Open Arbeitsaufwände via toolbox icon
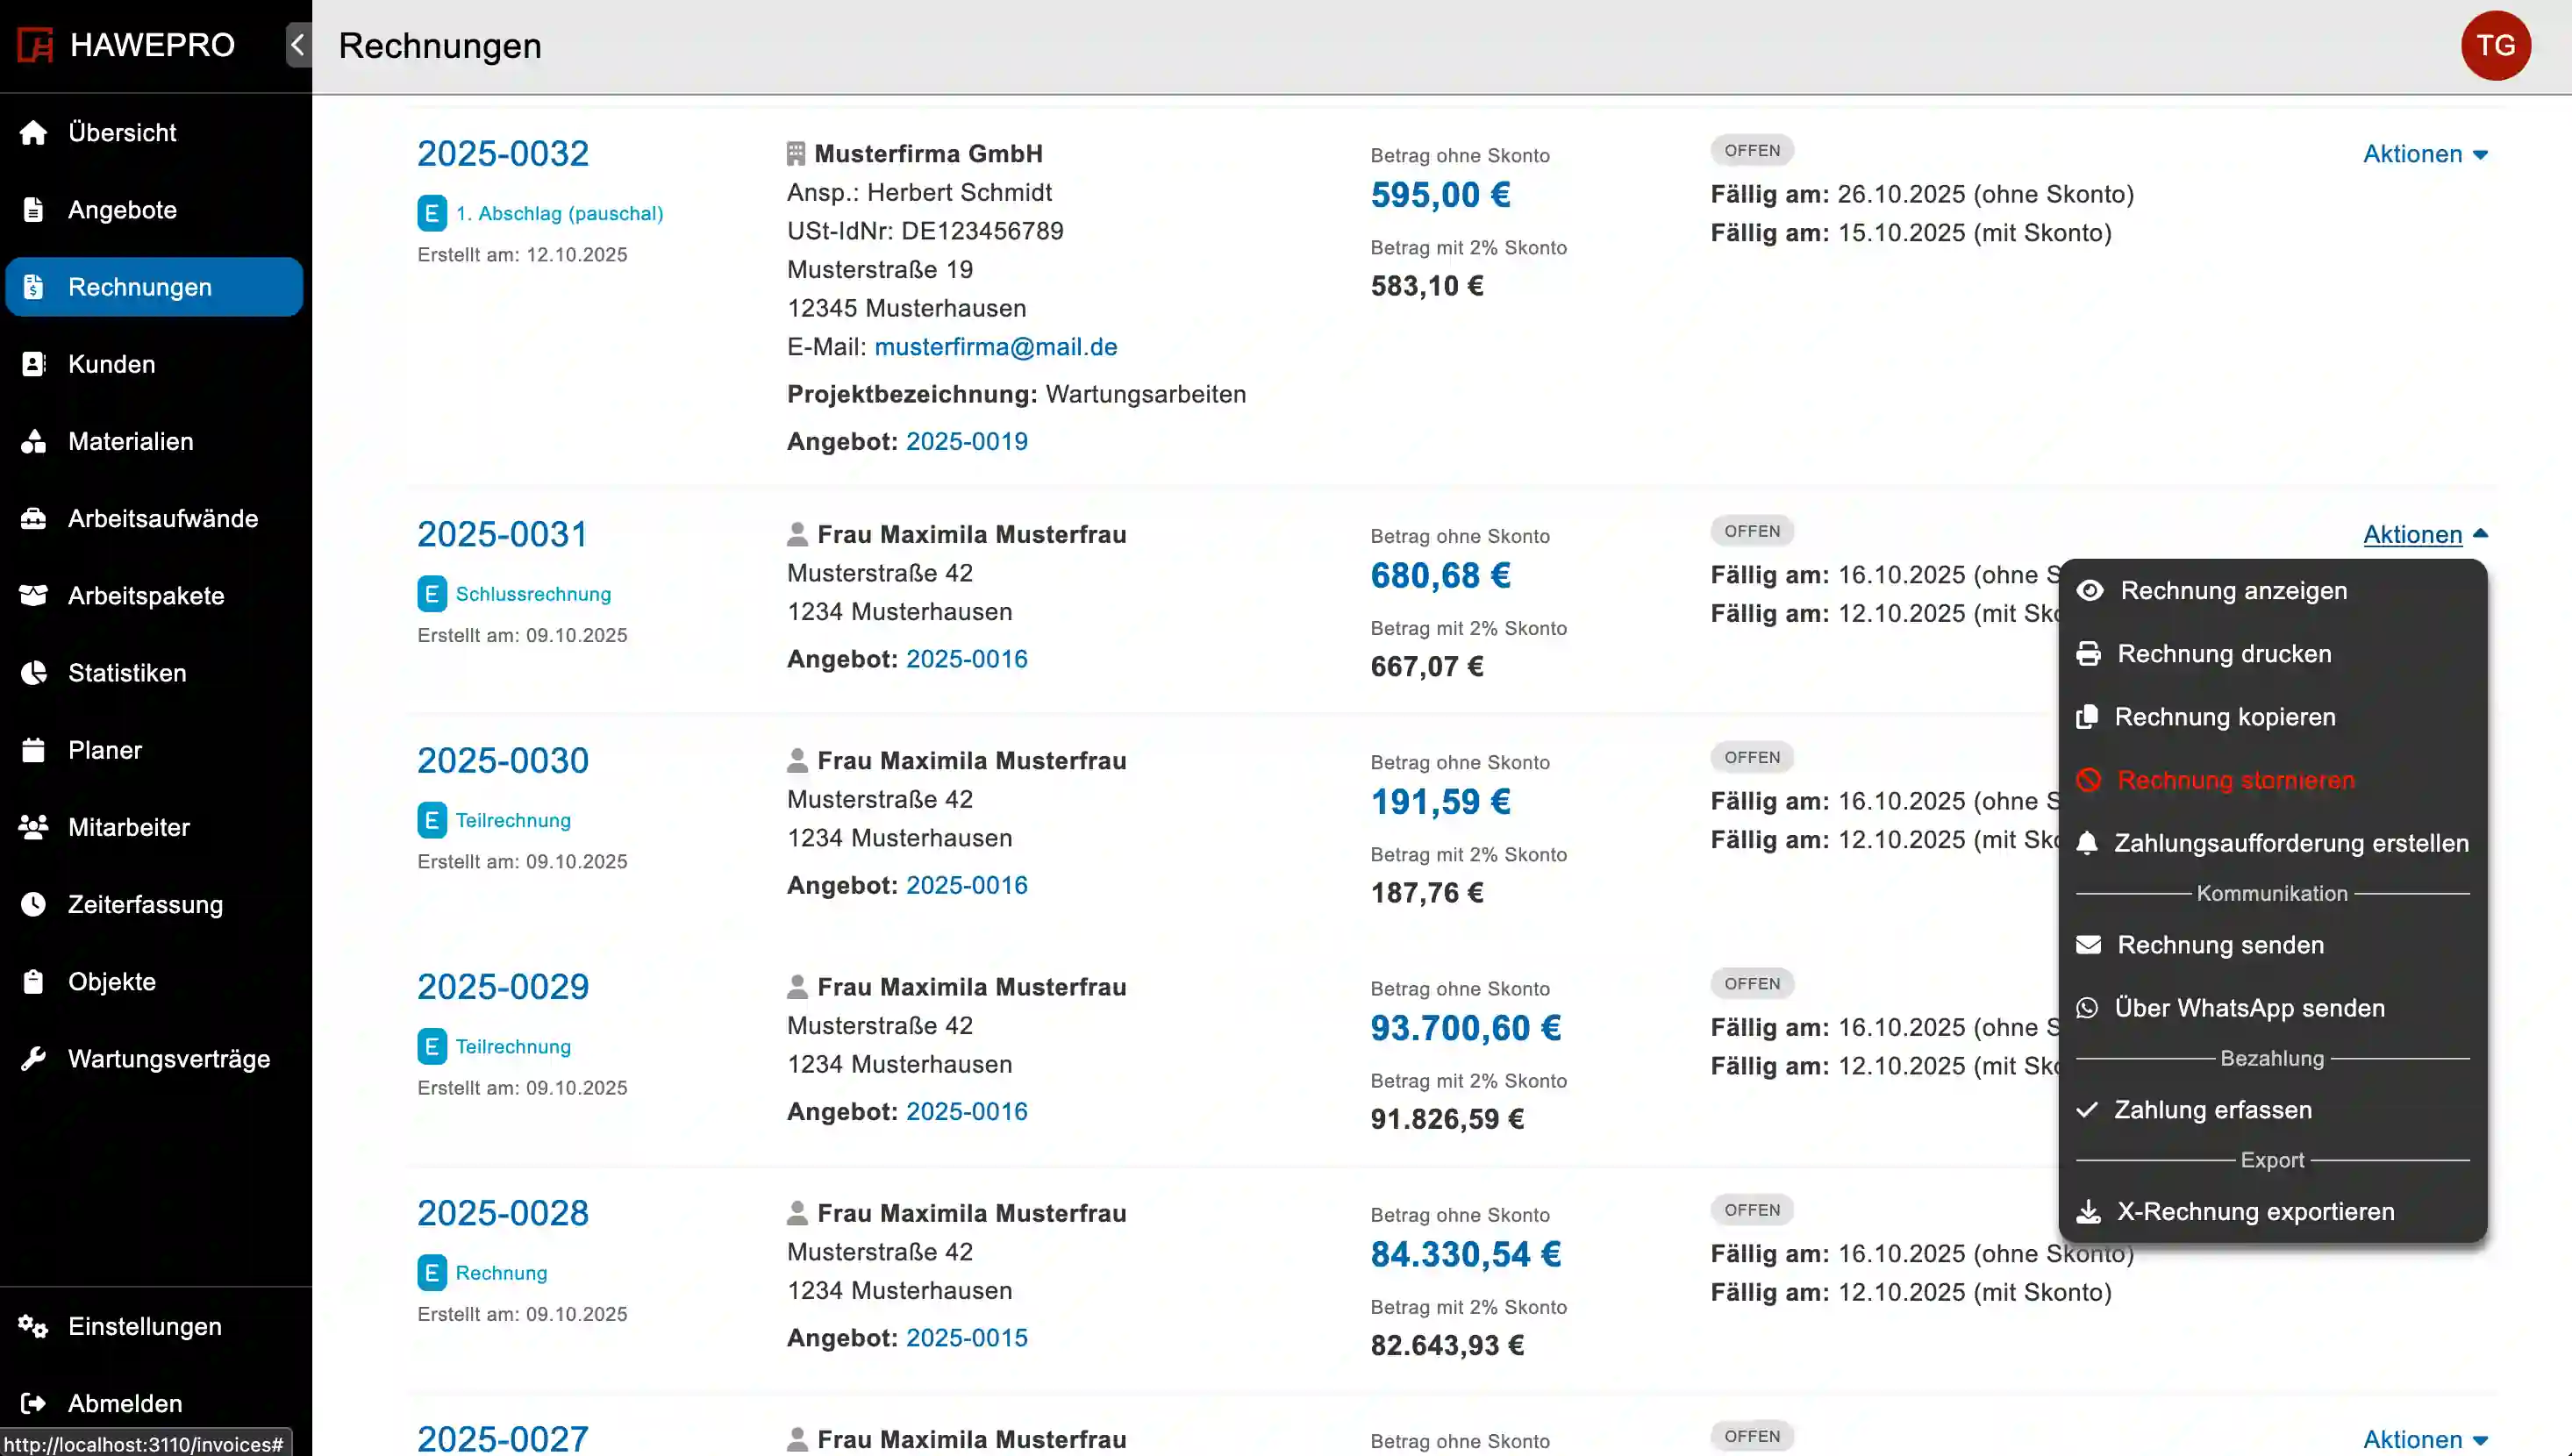Image resolution: width=2572 pixels, height=1456 pixels. click(34, 519)
